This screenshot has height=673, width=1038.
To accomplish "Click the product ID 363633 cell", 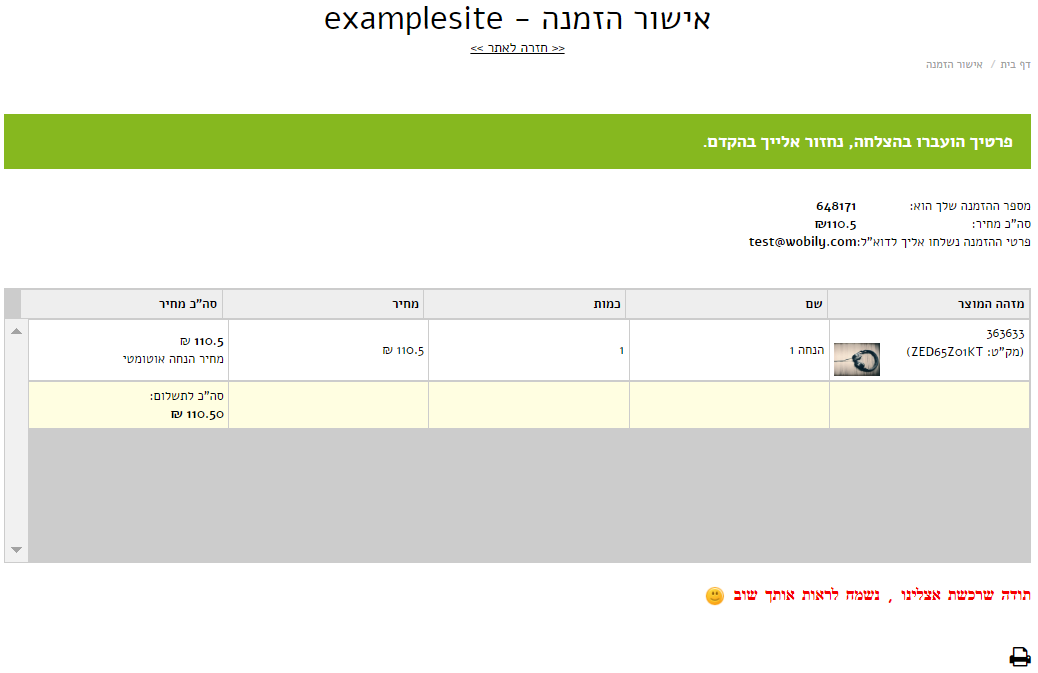I will [929, 350].
